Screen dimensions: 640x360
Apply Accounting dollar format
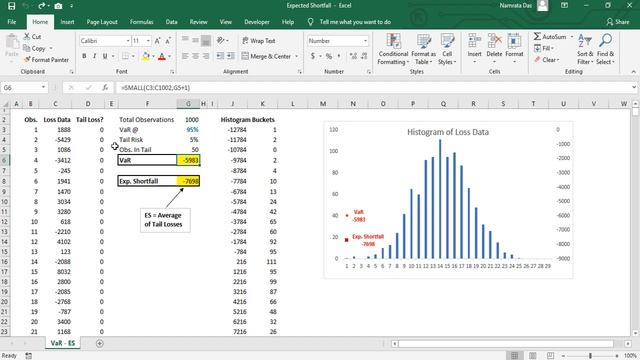tap(313, 56)
